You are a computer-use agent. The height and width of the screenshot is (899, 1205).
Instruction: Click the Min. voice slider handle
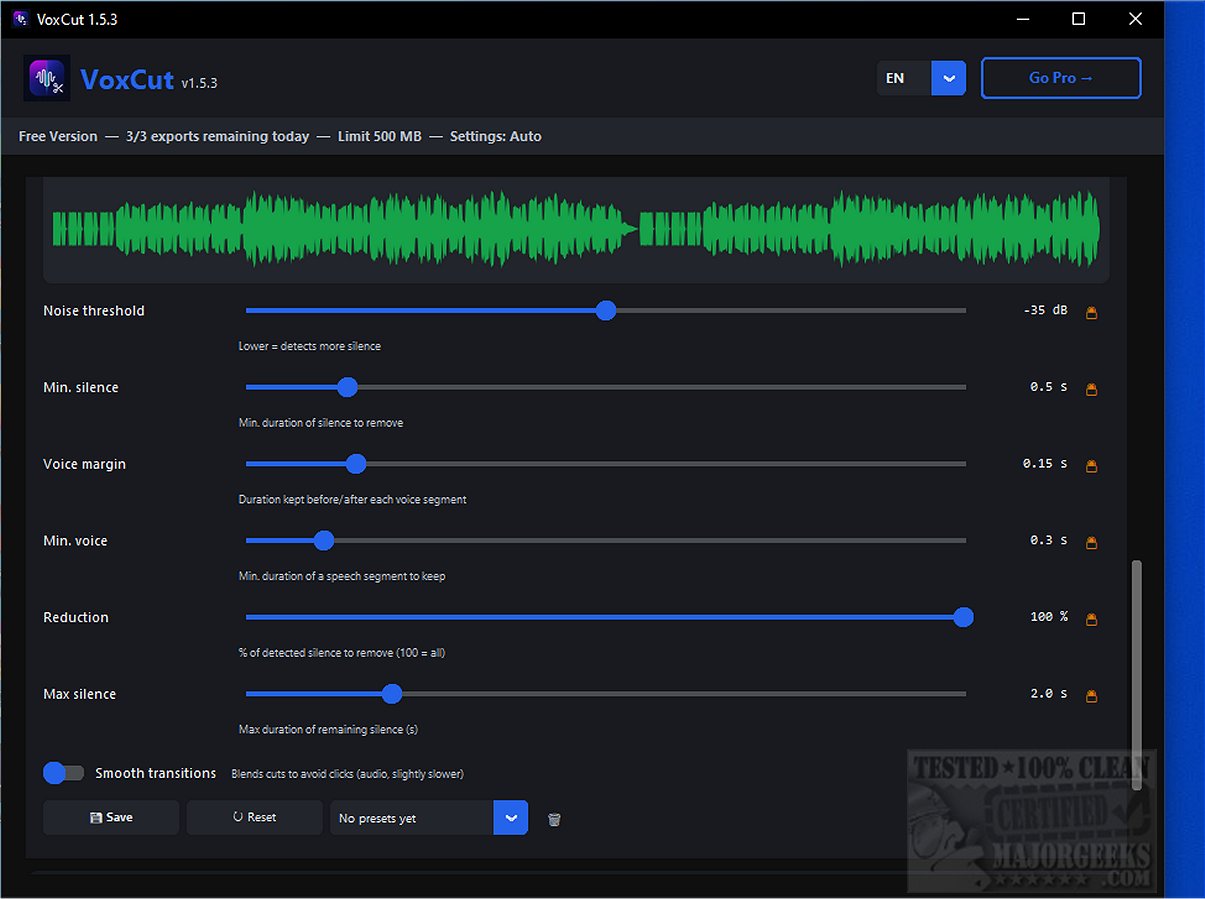coord(323,541)
